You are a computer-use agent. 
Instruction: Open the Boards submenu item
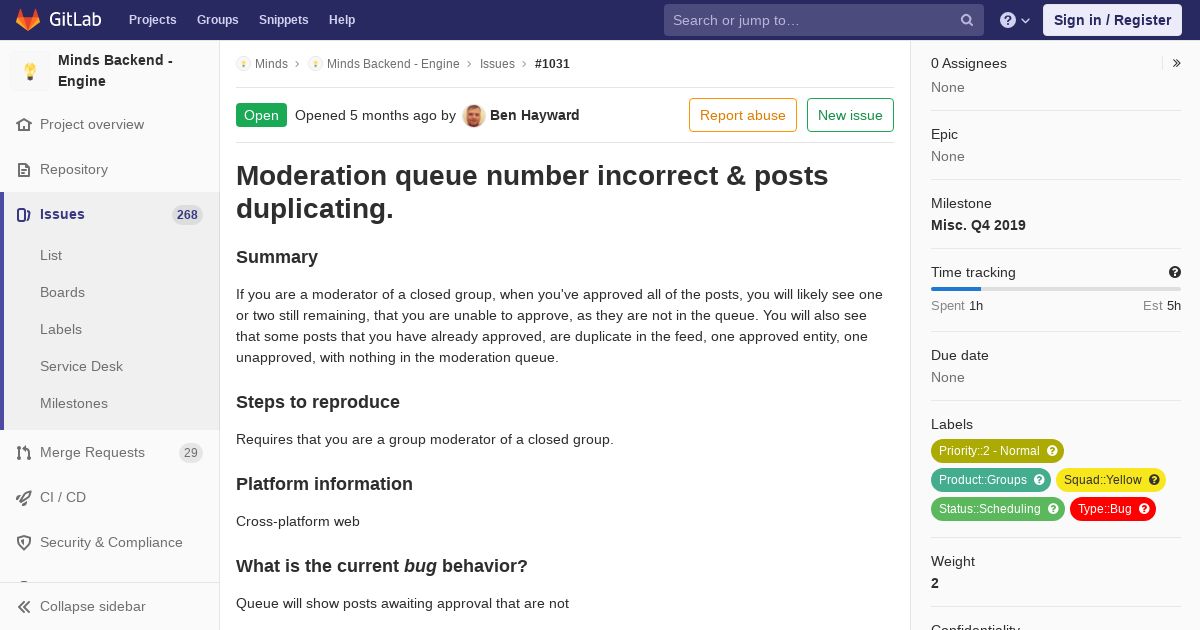coord(62,292)
